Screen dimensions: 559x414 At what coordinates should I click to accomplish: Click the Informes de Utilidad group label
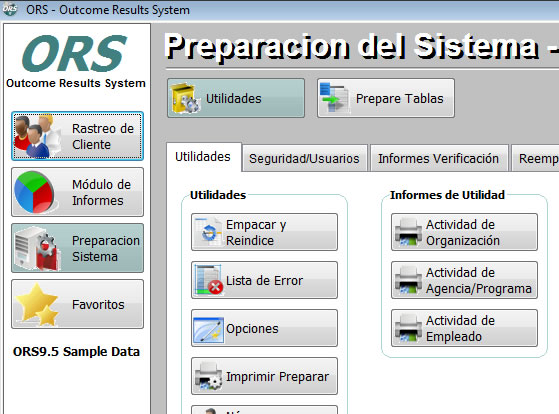[447, 195]
